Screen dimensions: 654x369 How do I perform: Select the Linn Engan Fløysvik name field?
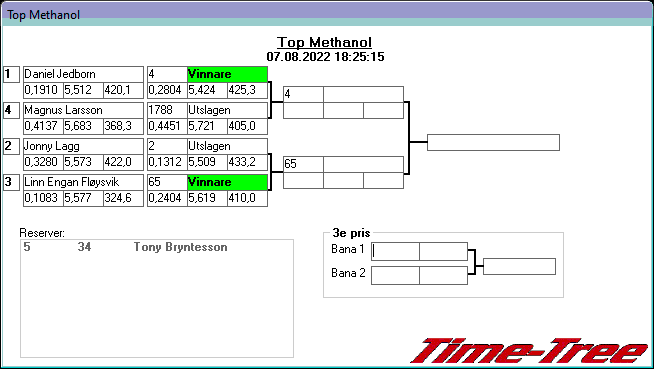83,182
